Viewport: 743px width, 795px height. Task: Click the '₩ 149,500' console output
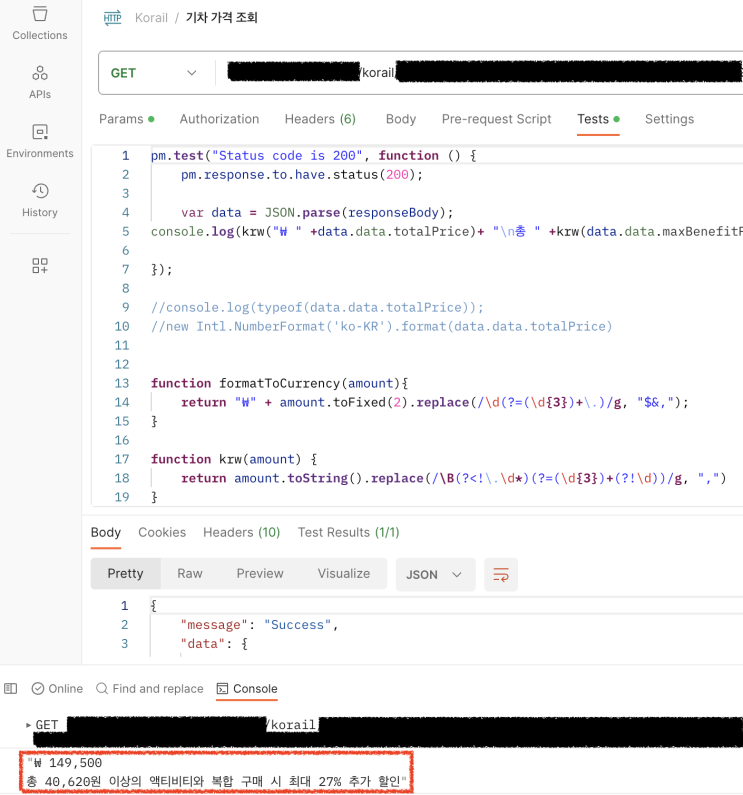[x=64, y=763]
